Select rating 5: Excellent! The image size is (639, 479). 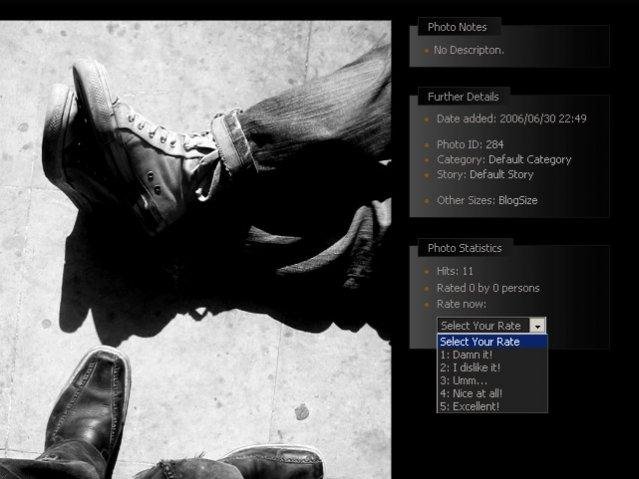pyautogui.click(x=492, y=406)
